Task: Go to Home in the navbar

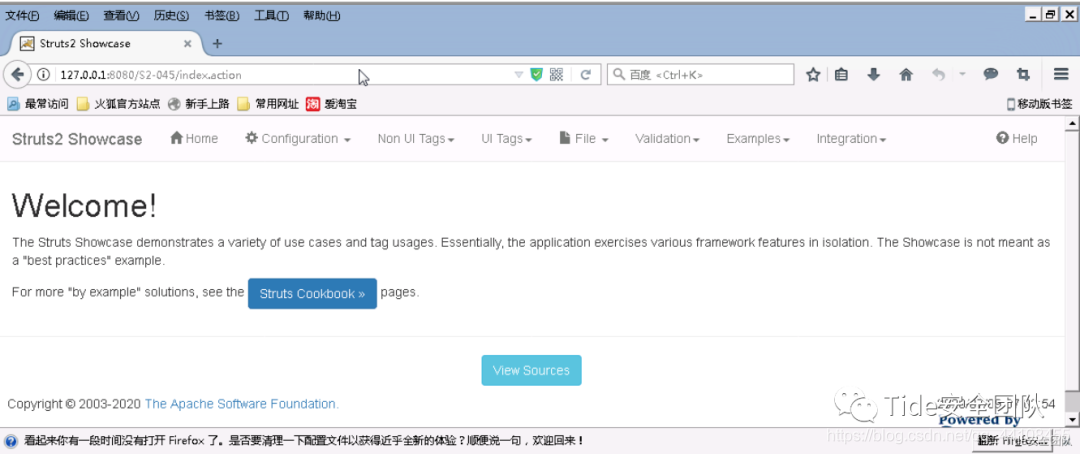Action: pyautogui.click(x=194, y=138)
